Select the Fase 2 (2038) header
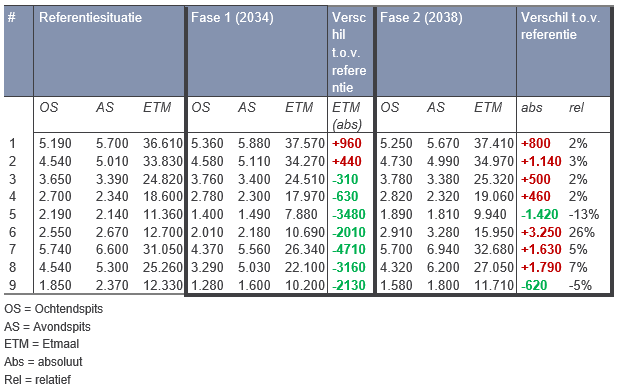The image size is (617, 391). coord(421,17)
